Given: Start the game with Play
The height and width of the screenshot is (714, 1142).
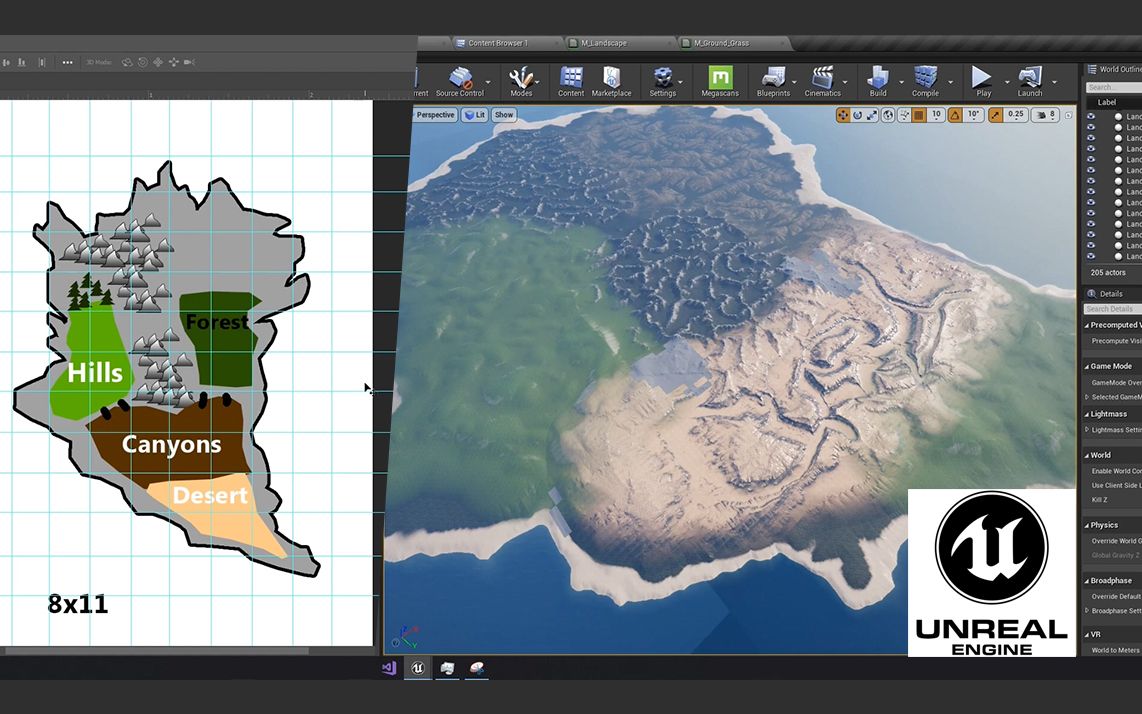Looking at the screenshot, I should coord(982,81).
